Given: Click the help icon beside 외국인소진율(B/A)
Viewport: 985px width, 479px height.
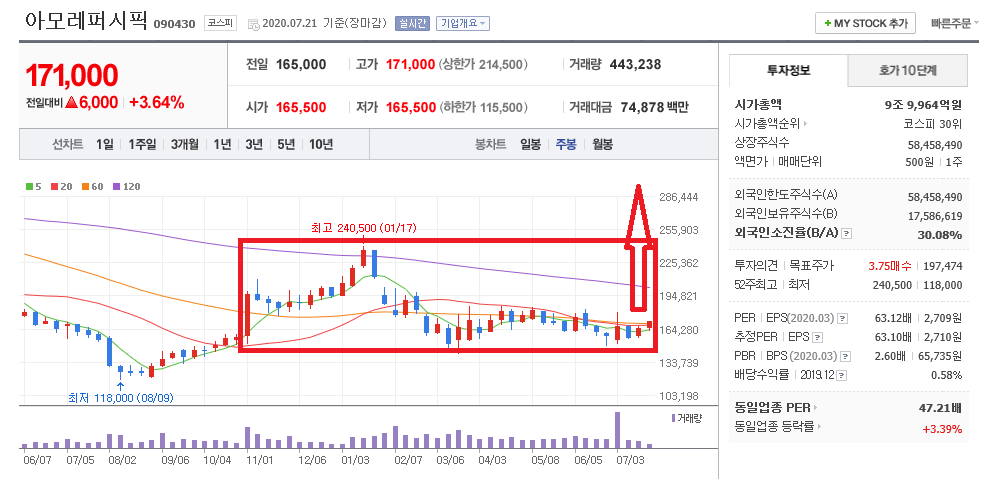Looking at the screenshot, I should (847, 233).
